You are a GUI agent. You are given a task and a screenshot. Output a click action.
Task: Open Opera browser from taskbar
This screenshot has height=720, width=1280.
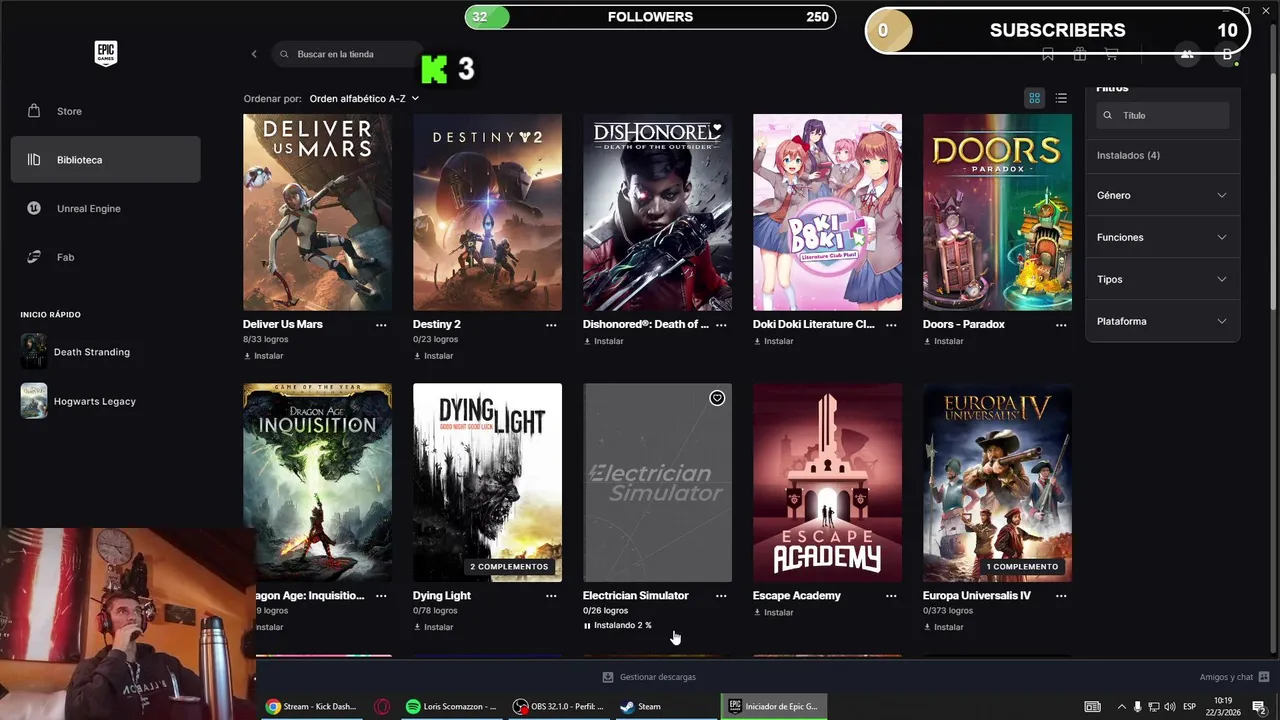coord(382,706)
